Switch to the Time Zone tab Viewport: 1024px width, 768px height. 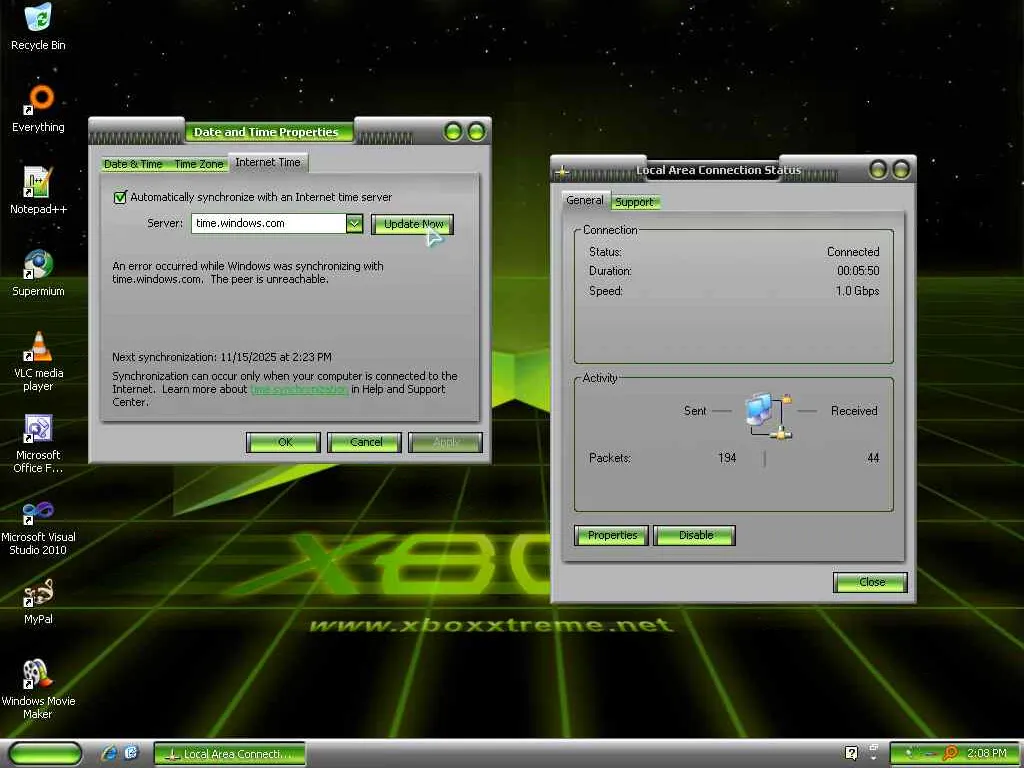pos(199,164)
